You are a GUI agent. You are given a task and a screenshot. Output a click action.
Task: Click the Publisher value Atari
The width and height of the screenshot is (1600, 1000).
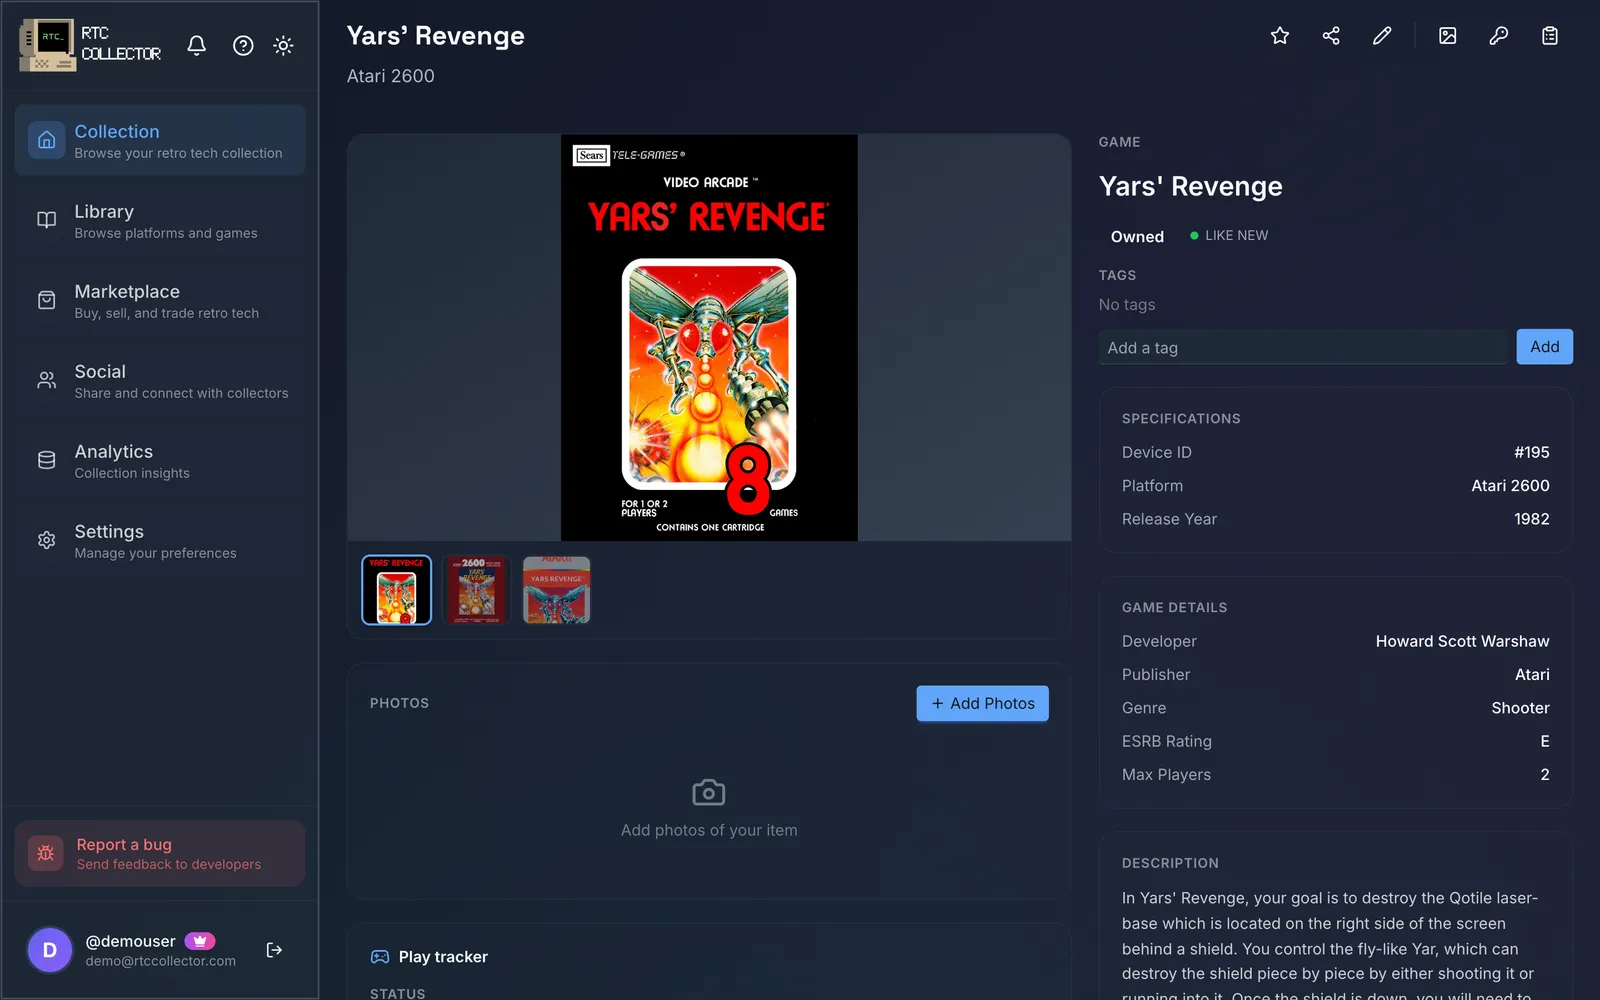point(1532,674)
